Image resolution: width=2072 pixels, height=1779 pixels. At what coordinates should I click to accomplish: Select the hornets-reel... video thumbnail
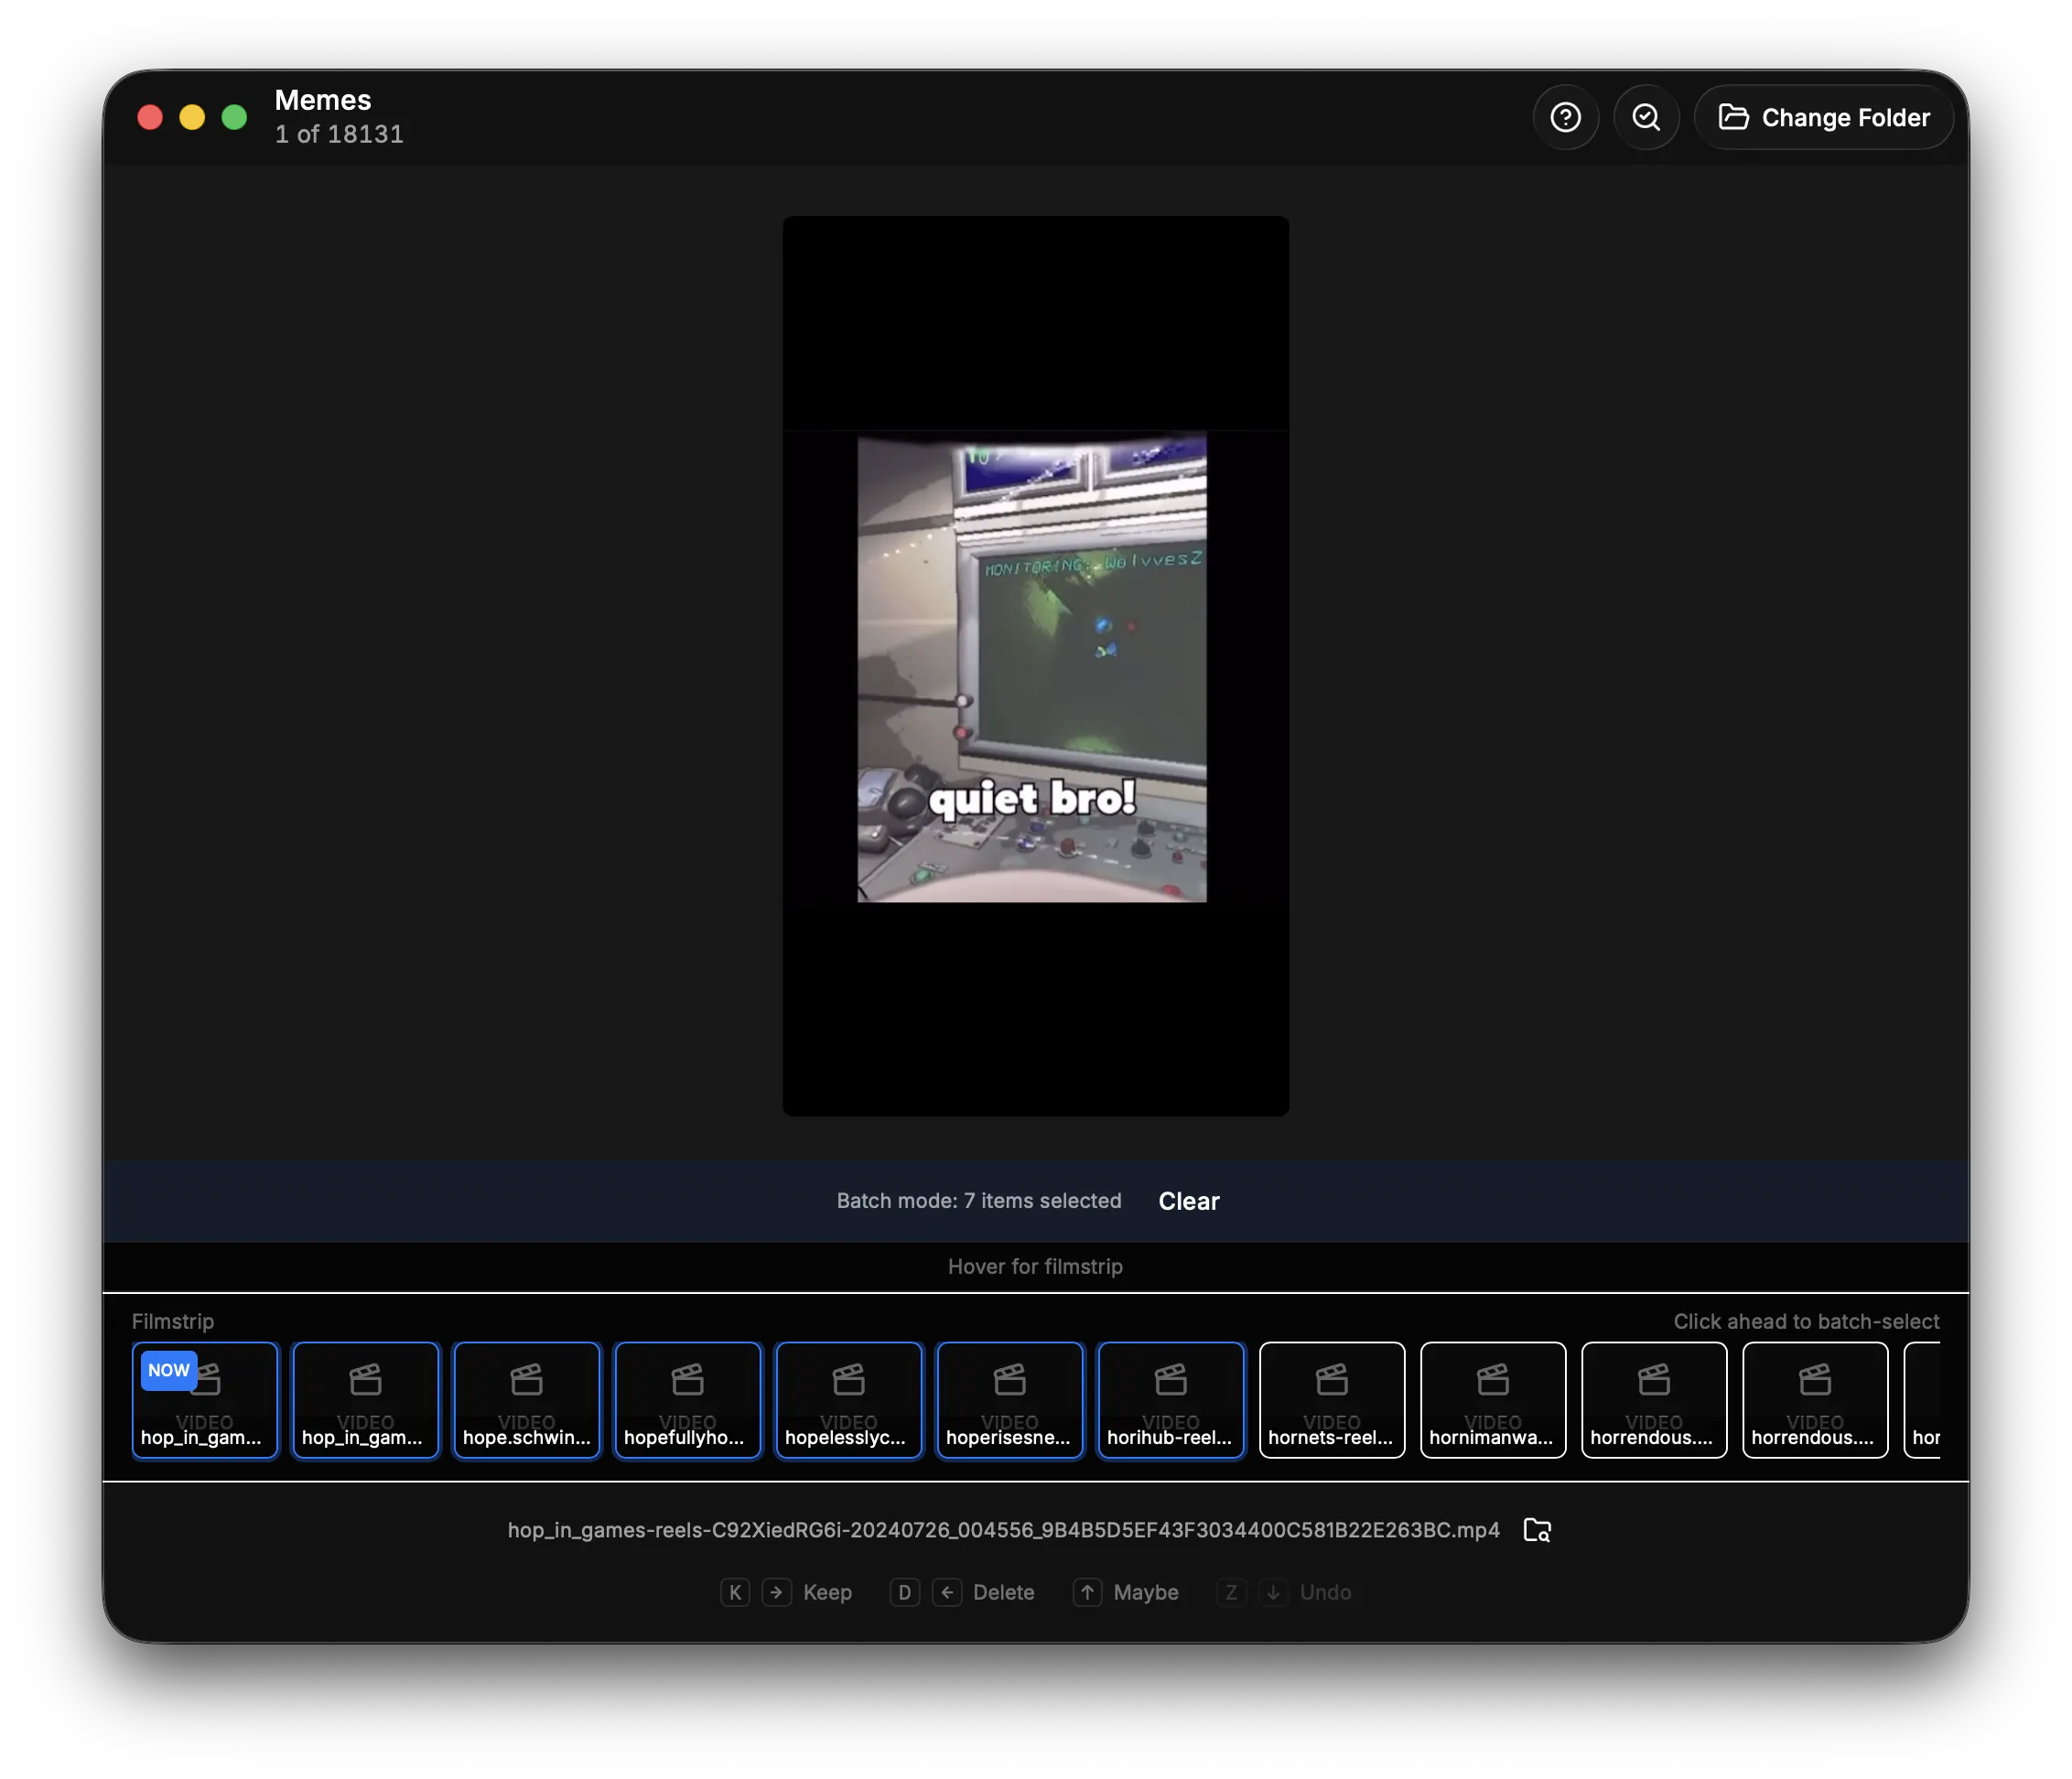[1331, 1399]
